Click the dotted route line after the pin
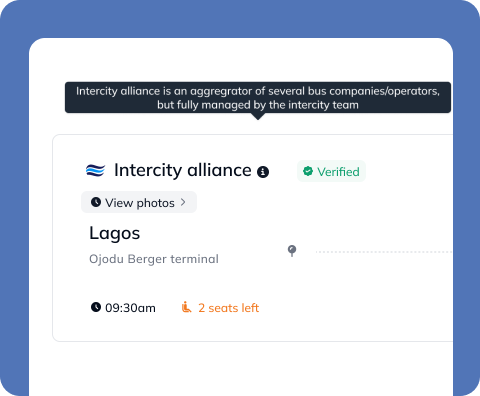The image size is (480, 396). pos(383,252)
